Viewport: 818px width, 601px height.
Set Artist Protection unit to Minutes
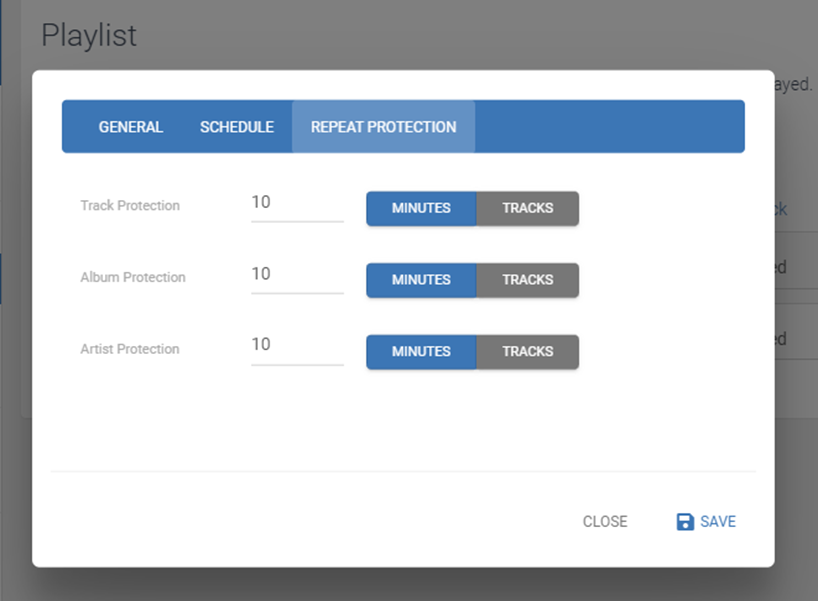421,352
